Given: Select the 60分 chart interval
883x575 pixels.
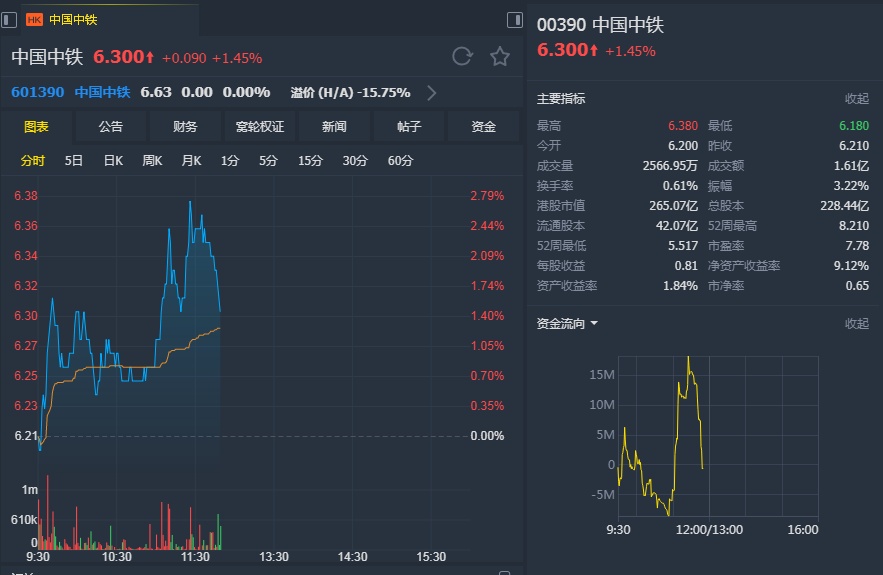Looking at the screenshot, I should click(x=400, y=161).
